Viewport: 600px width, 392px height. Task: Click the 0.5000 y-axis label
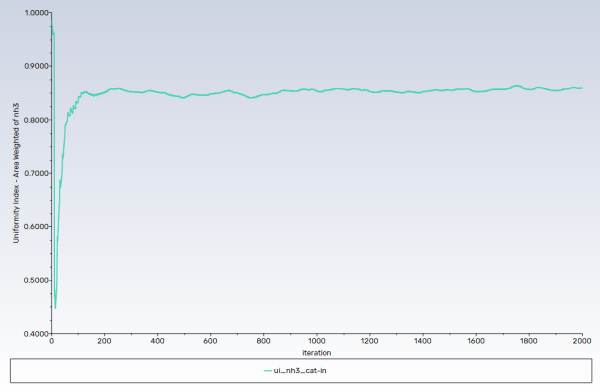click(x=36, y=280)
